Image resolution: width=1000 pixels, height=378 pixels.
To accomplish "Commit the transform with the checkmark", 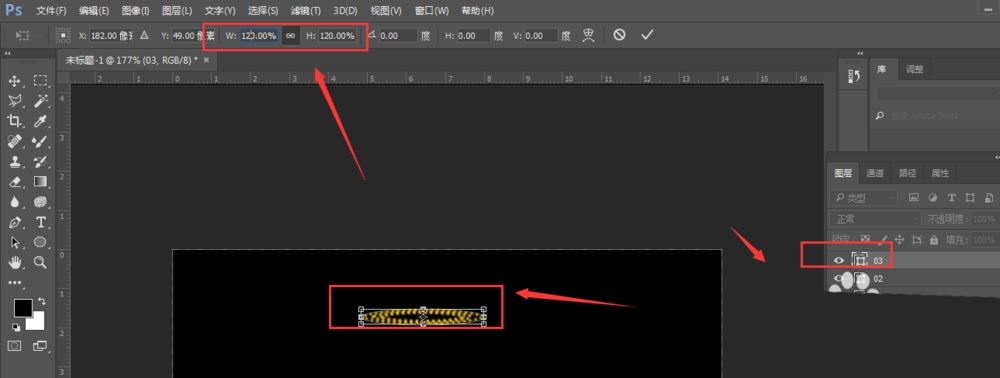I will pyautogui.click(x=647, y=35).
